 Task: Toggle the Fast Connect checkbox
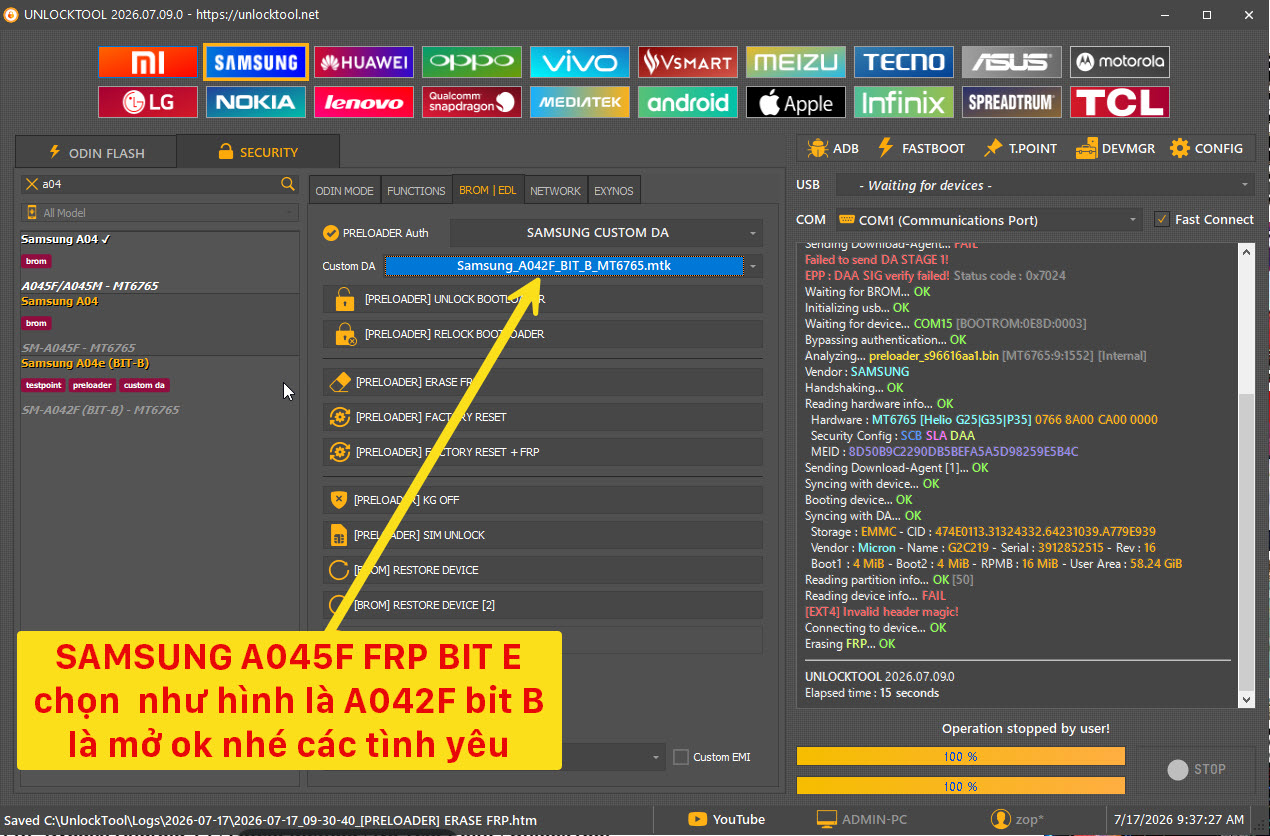[1203, 219]
